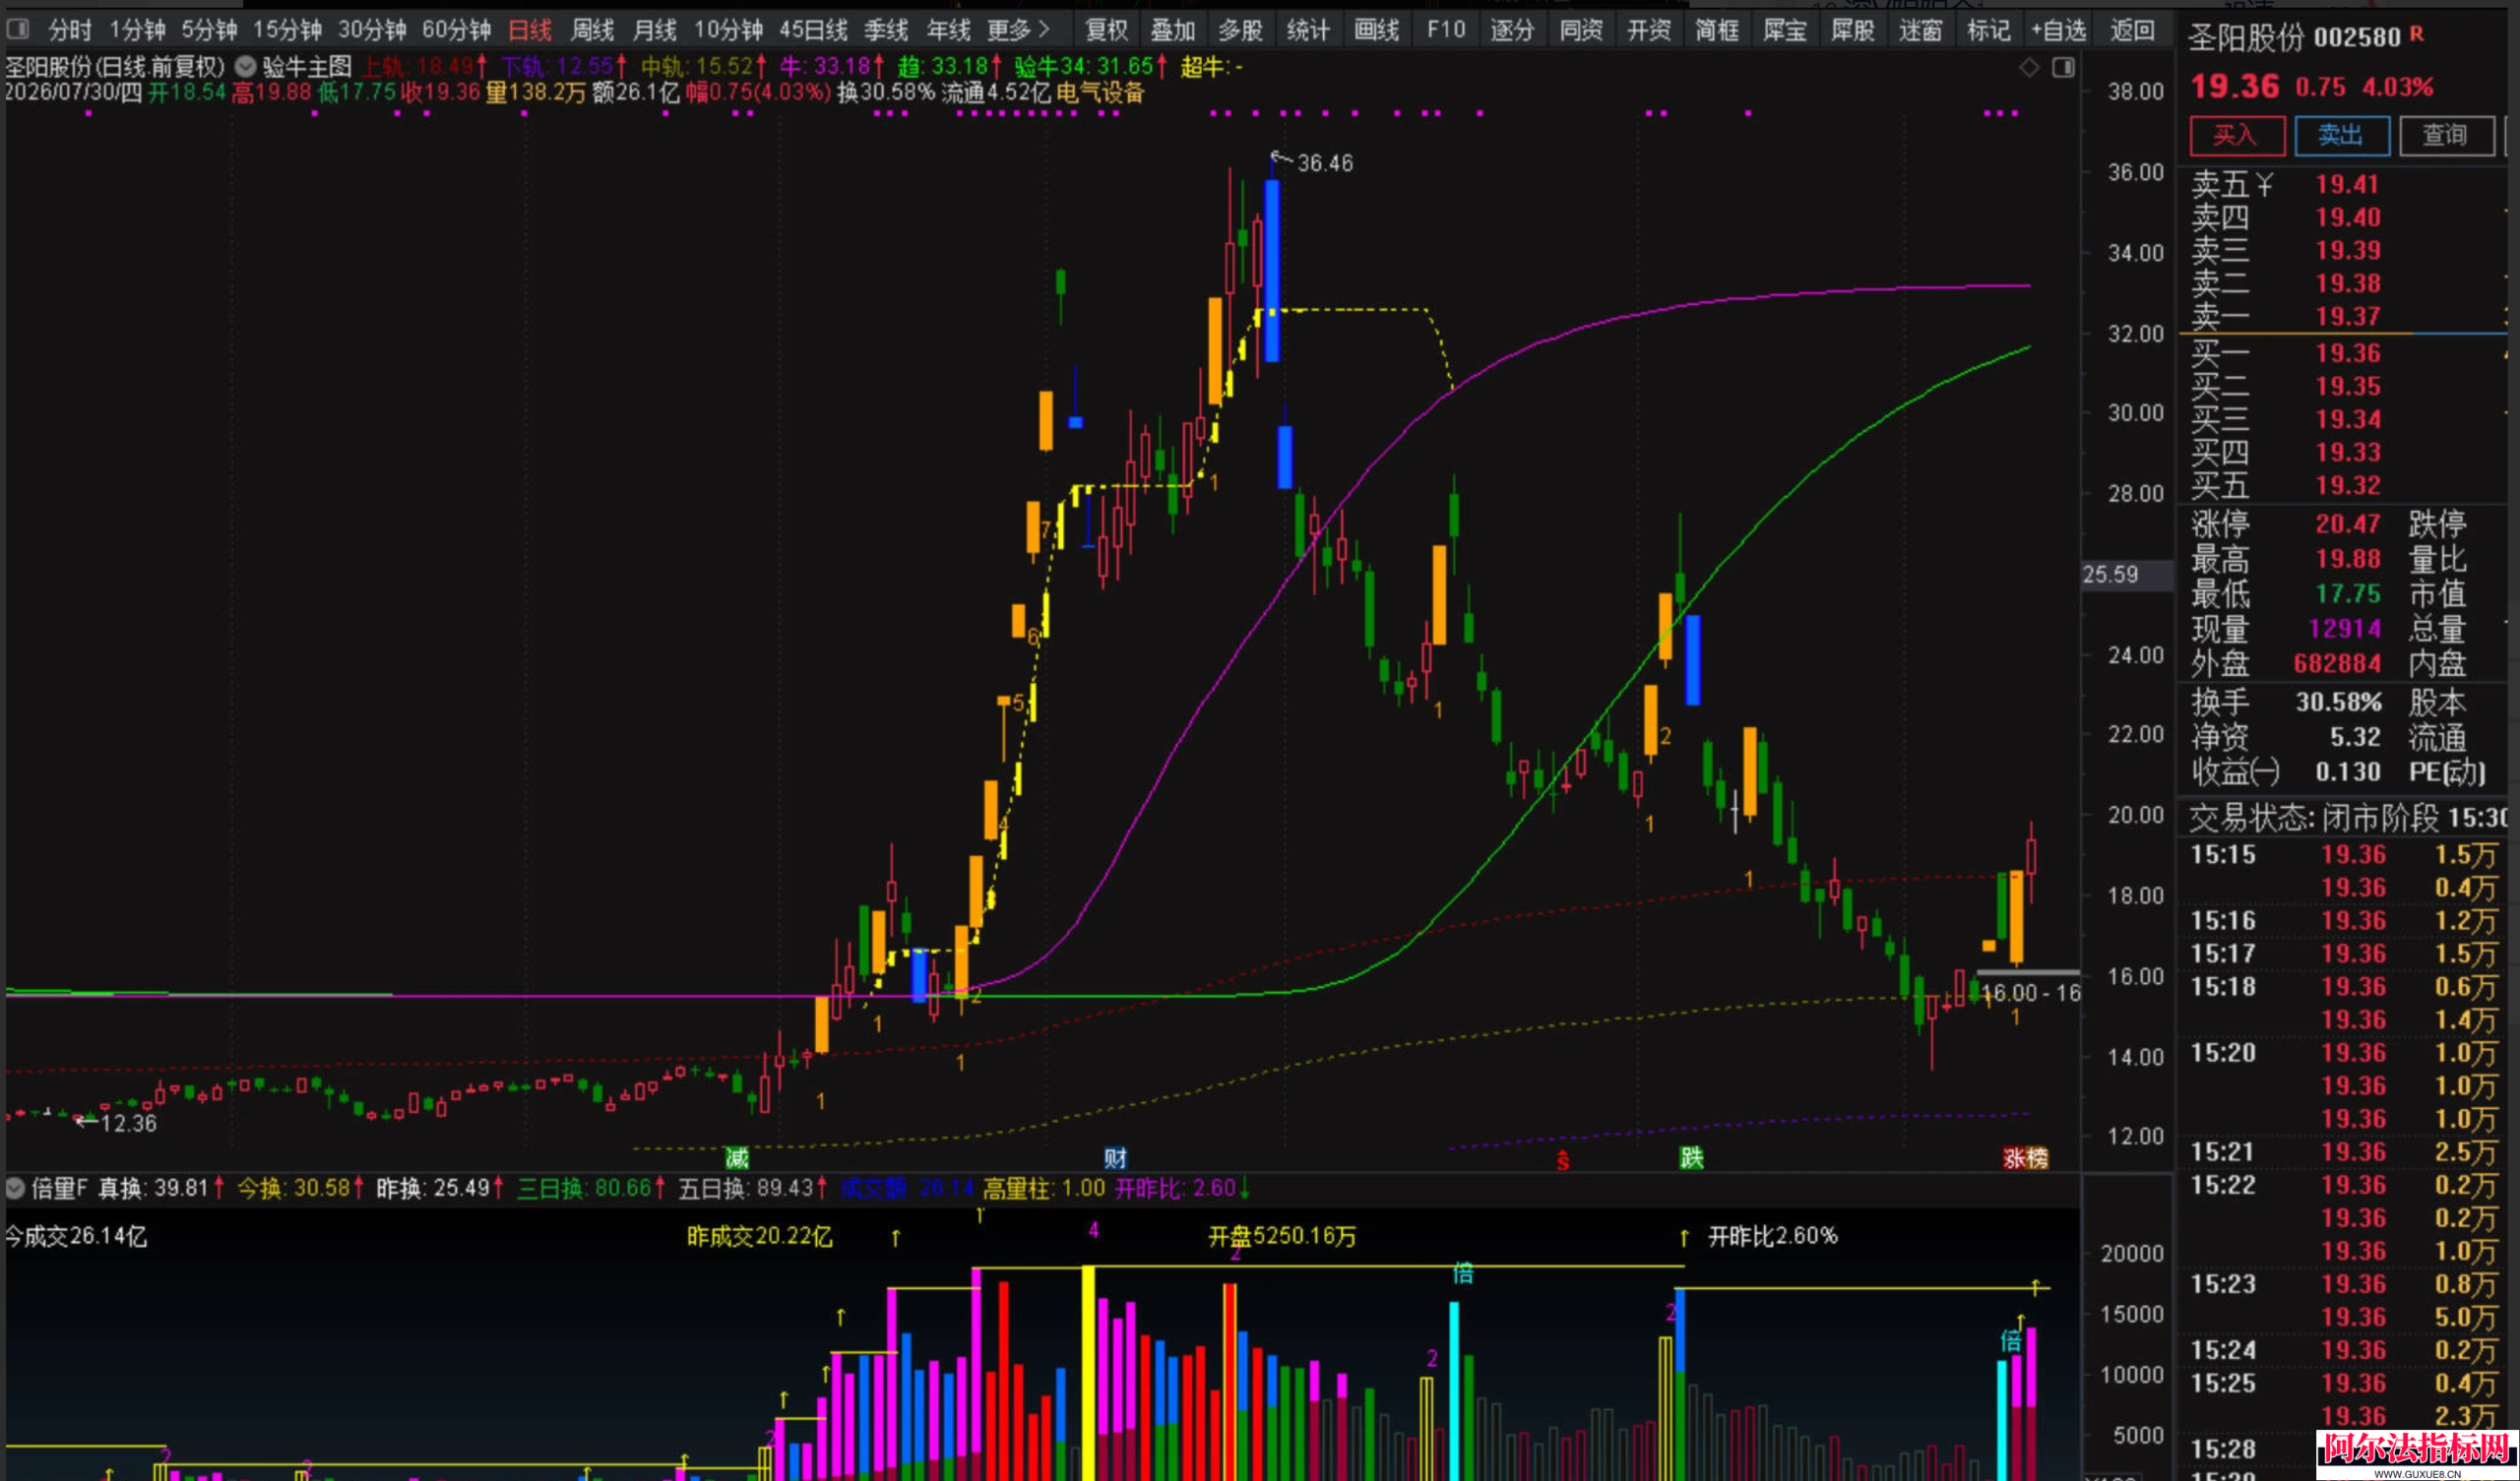Click the 买五 price 19.32
2520x1481 pixels.
[2348, 485]
